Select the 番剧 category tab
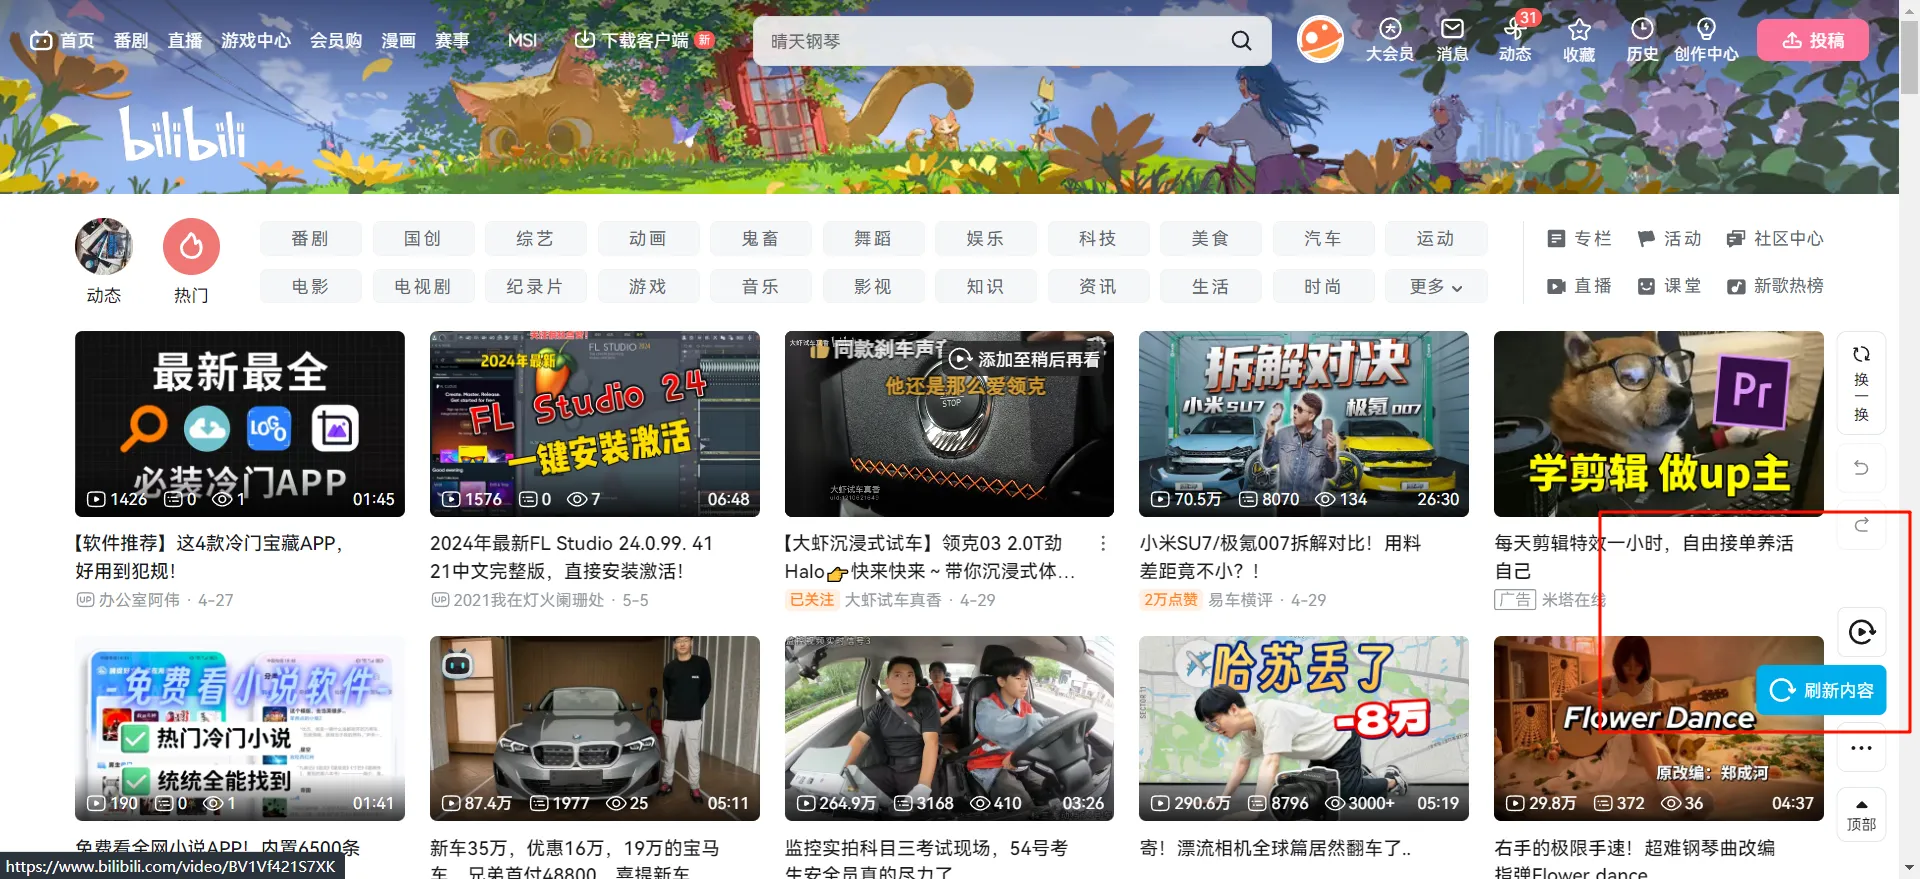 (x=310, y=239)
